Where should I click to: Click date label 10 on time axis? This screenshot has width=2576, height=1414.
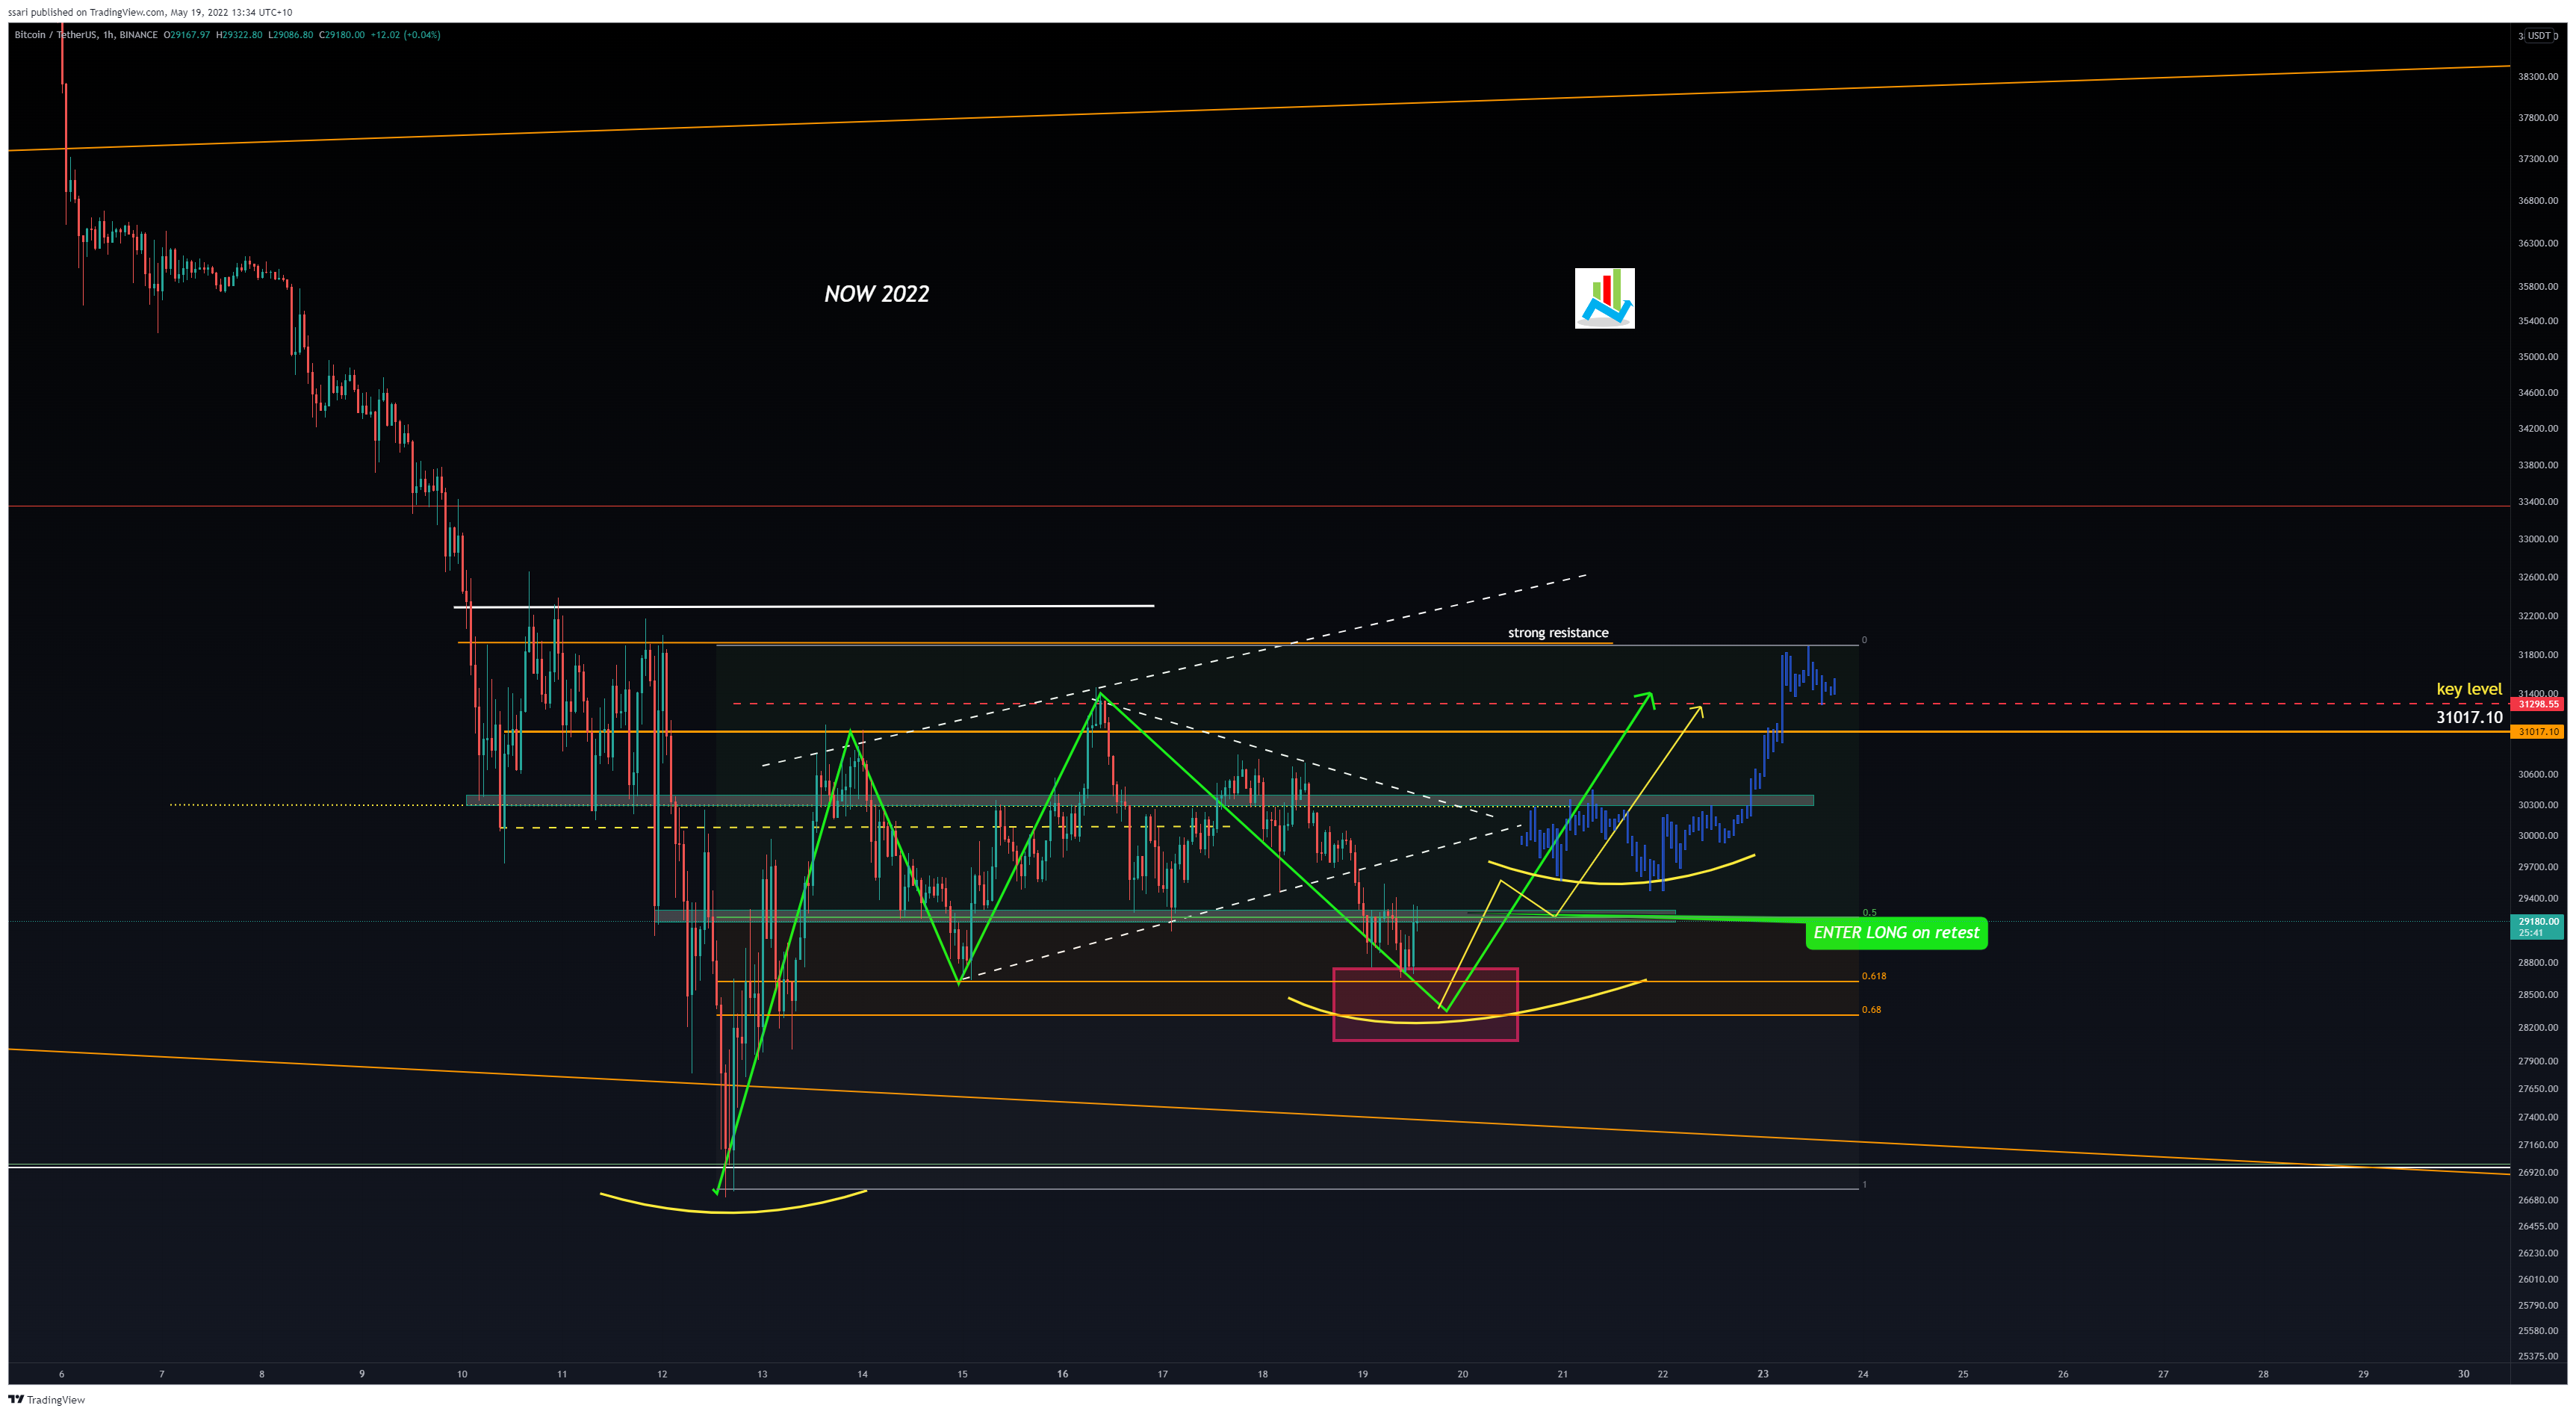point(462,1374)
